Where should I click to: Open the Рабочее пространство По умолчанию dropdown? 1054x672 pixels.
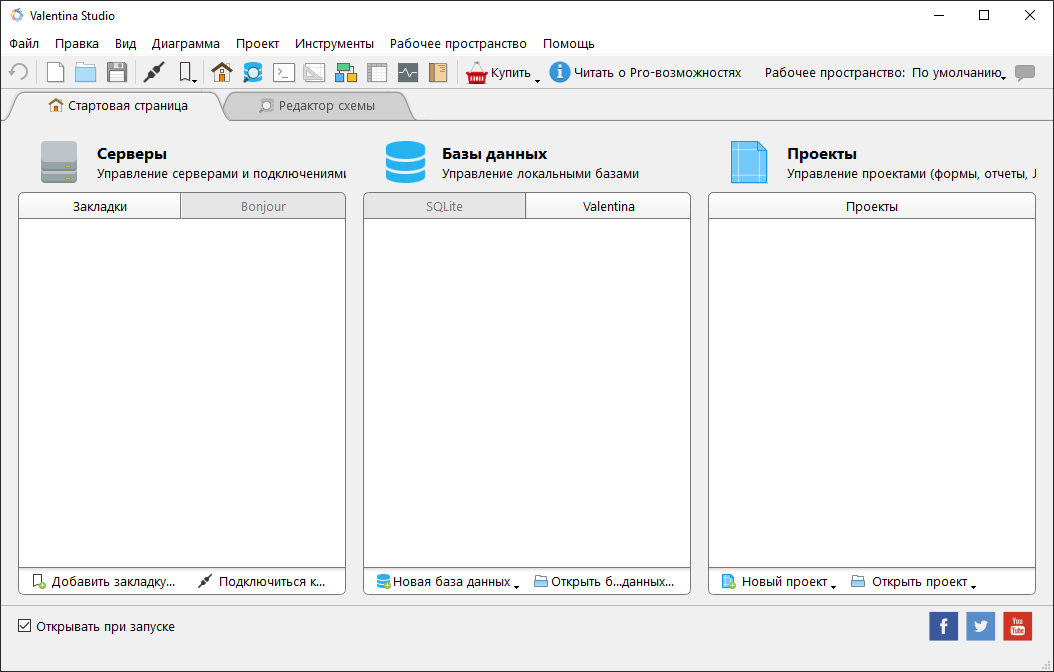pyautogui.click(x=957, y=73)
